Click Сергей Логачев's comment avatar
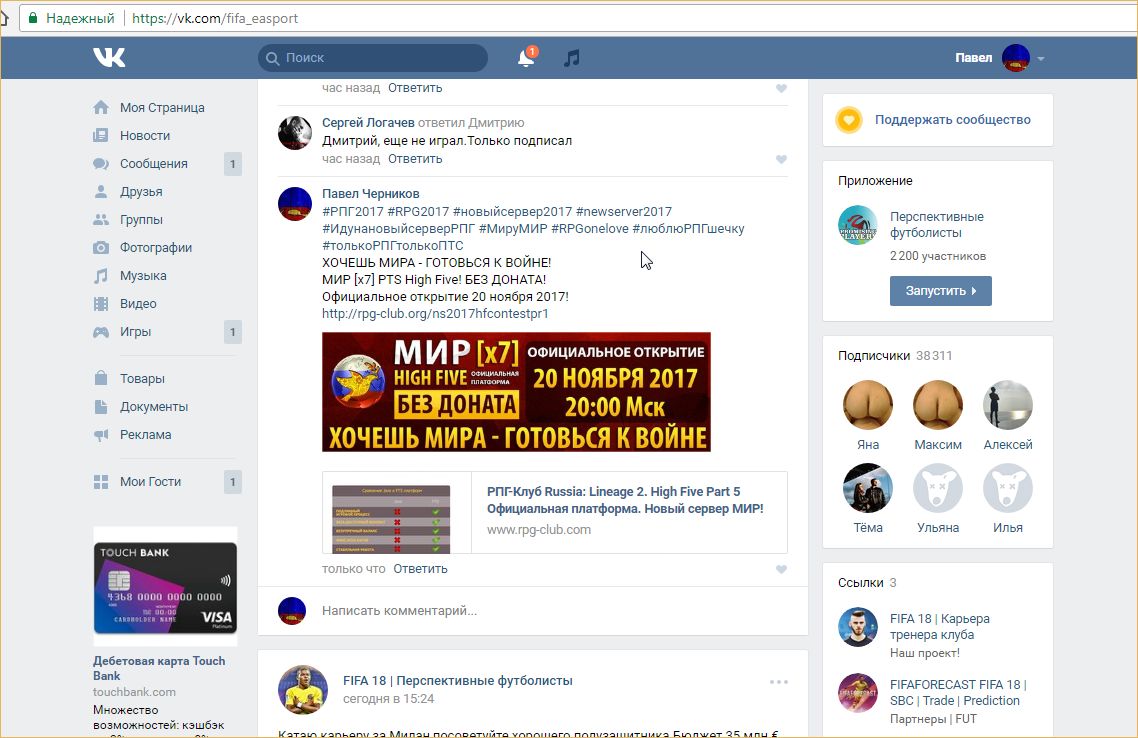Screen dimensions: 1138x738 pos(295,133)
